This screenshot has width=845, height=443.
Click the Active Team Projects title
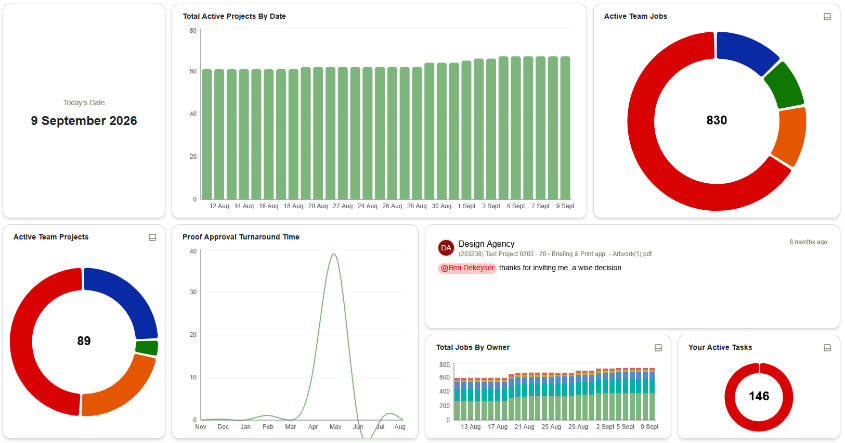click(x=51, y=237)
